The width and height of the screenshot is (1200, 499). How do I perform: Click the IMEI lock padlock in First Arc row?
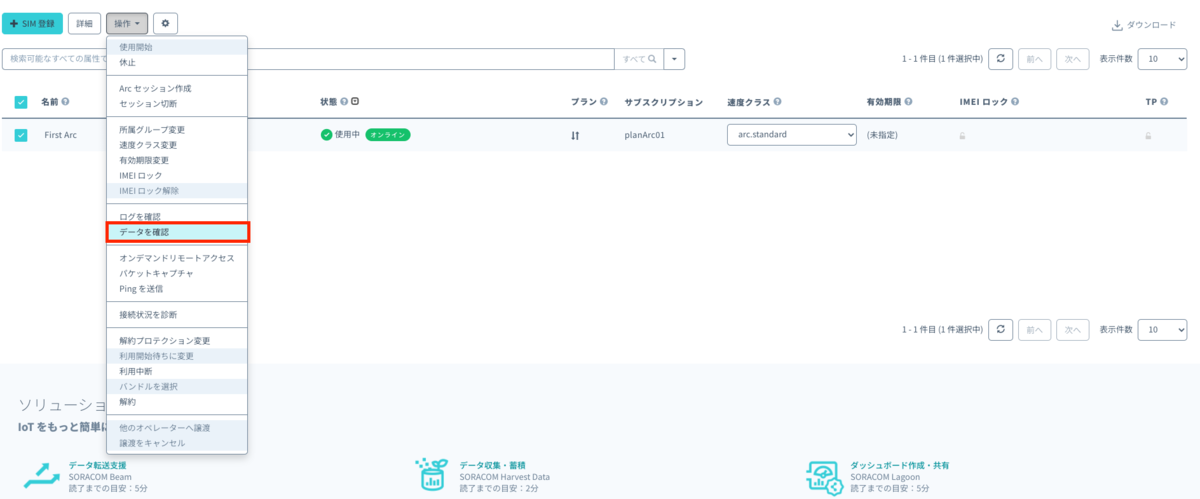(962, 135)
